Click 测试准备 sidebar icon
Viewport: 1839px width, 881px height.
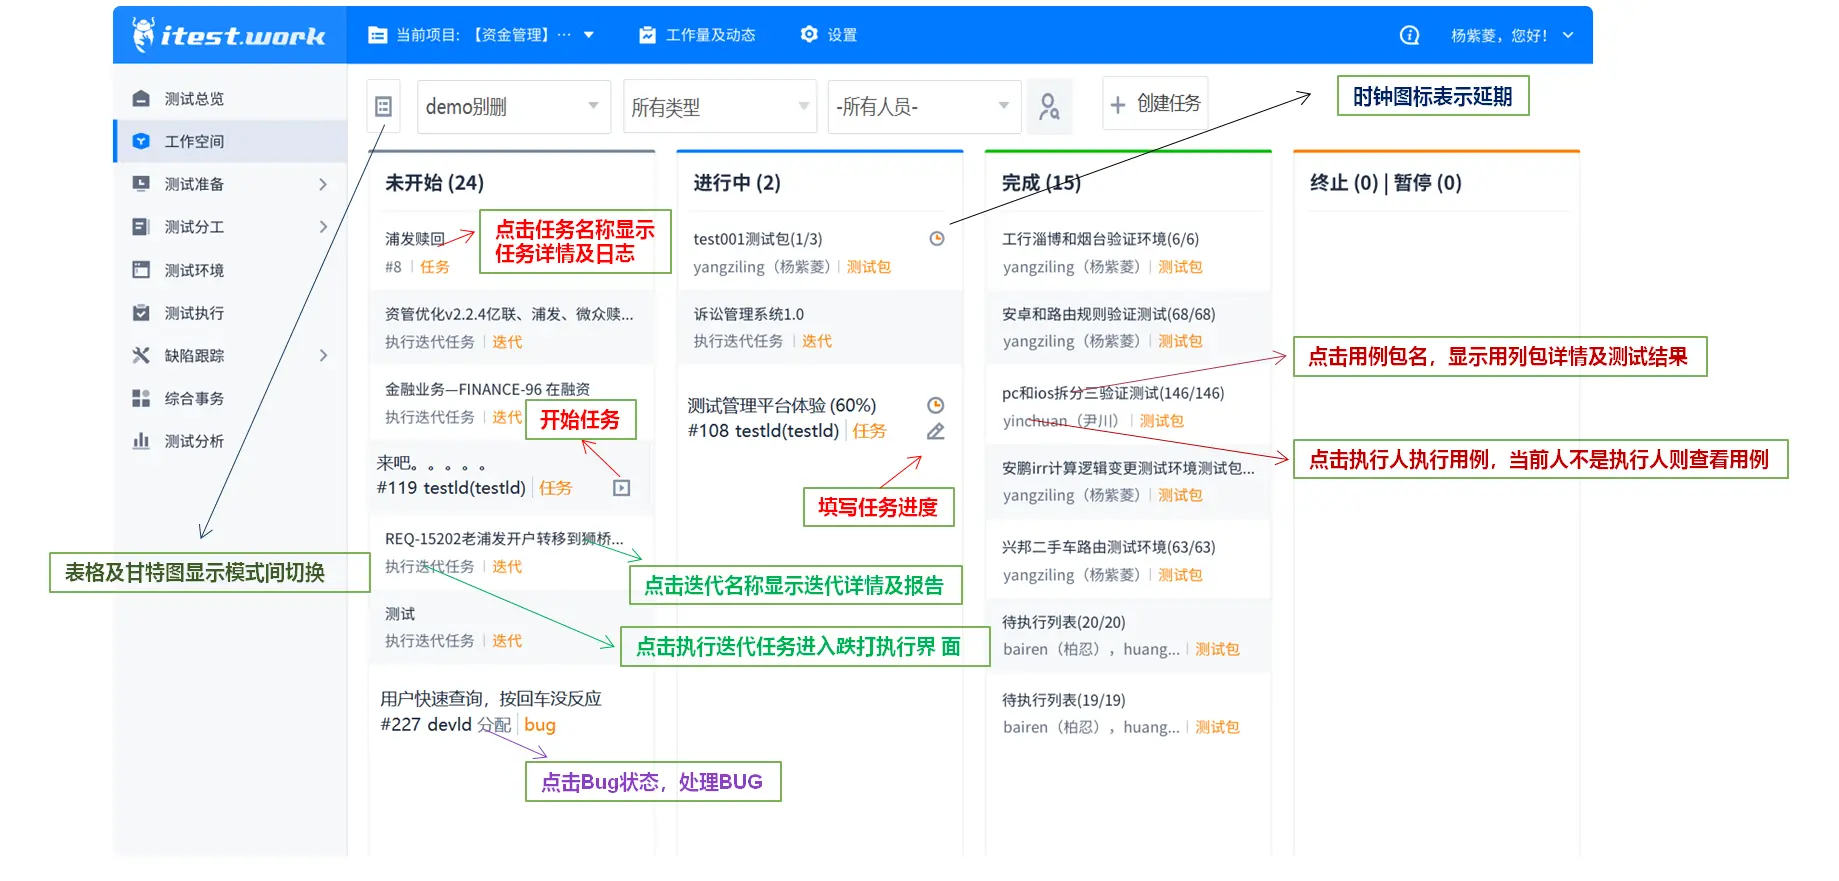click(x=141, y=184)
